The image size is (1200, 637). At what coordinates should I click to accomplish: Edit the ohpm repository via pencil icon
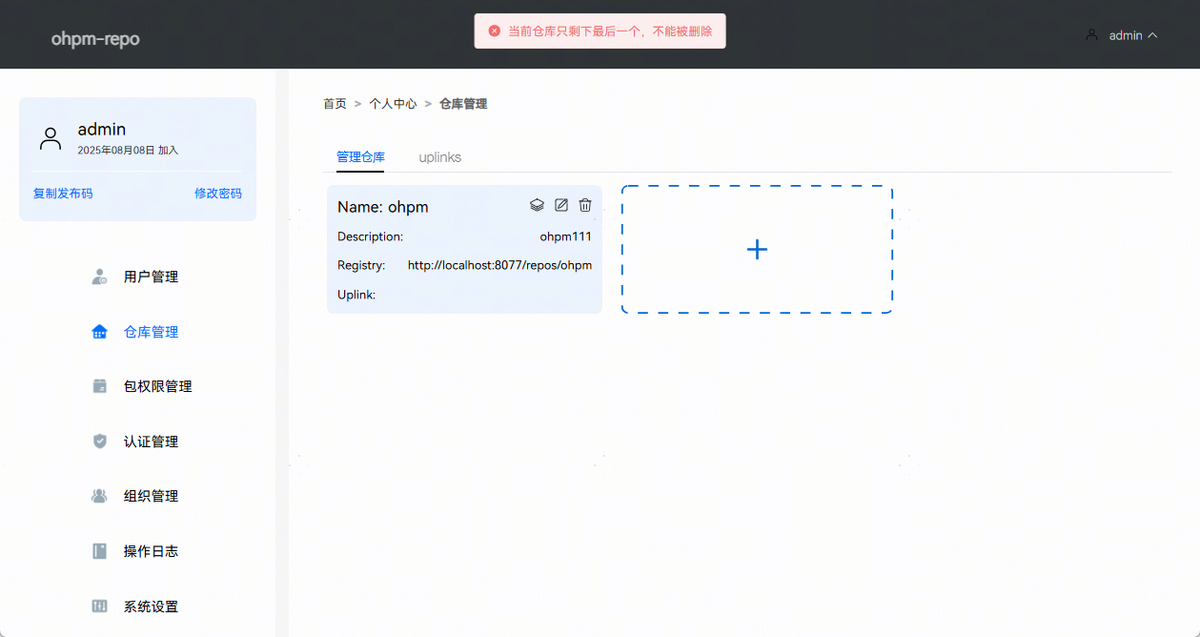561,205
